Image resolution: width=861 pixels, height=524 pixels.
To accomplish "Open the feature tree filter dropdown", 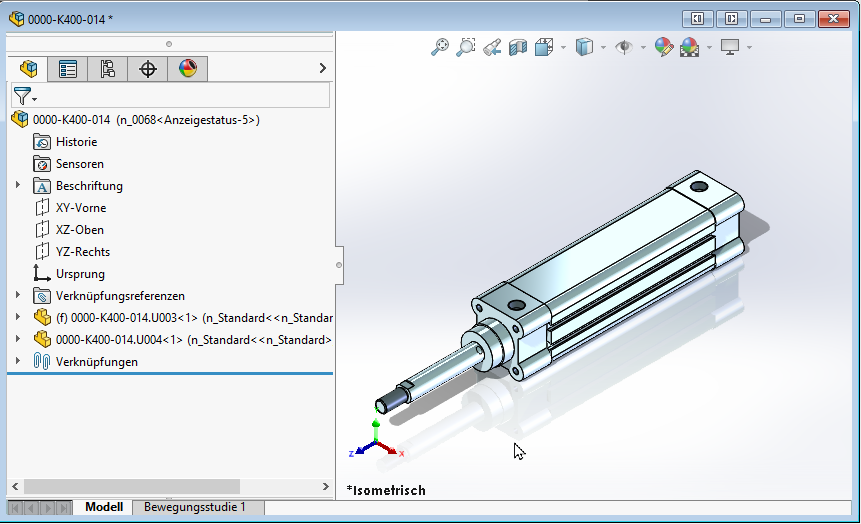I will click(25, 96).
